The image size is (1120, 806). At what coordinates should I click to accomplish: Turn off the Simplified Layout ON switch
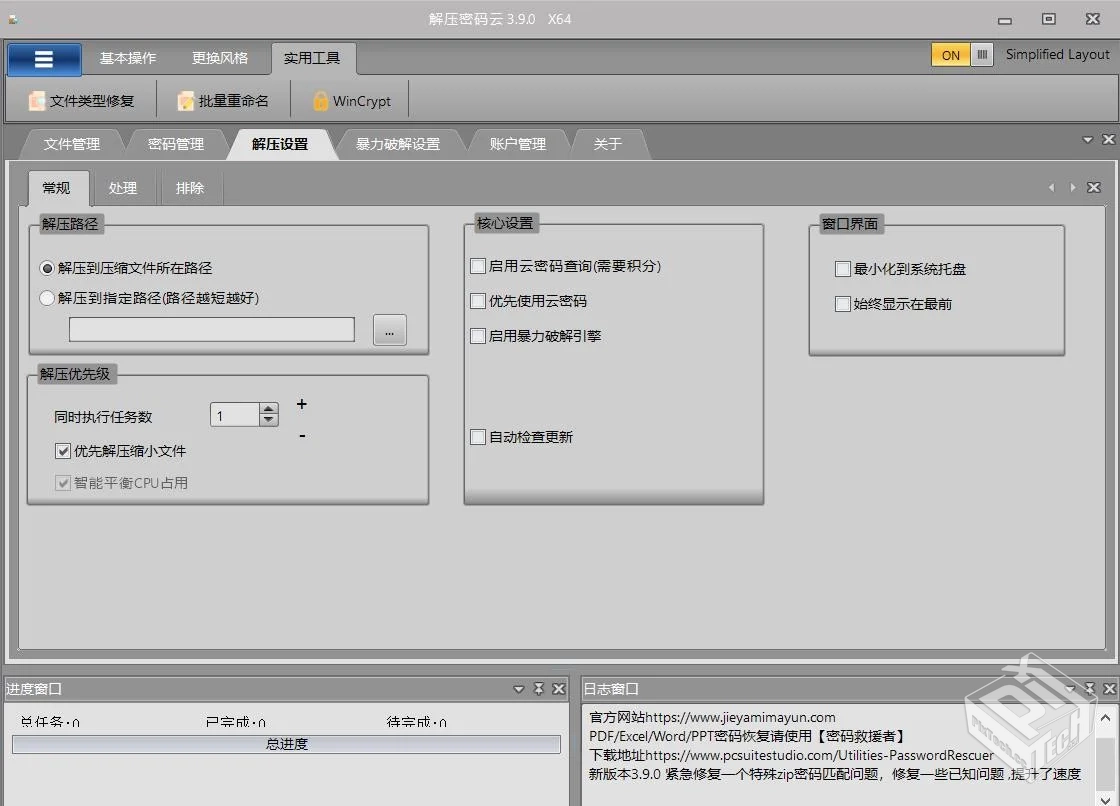coord(951,55)
